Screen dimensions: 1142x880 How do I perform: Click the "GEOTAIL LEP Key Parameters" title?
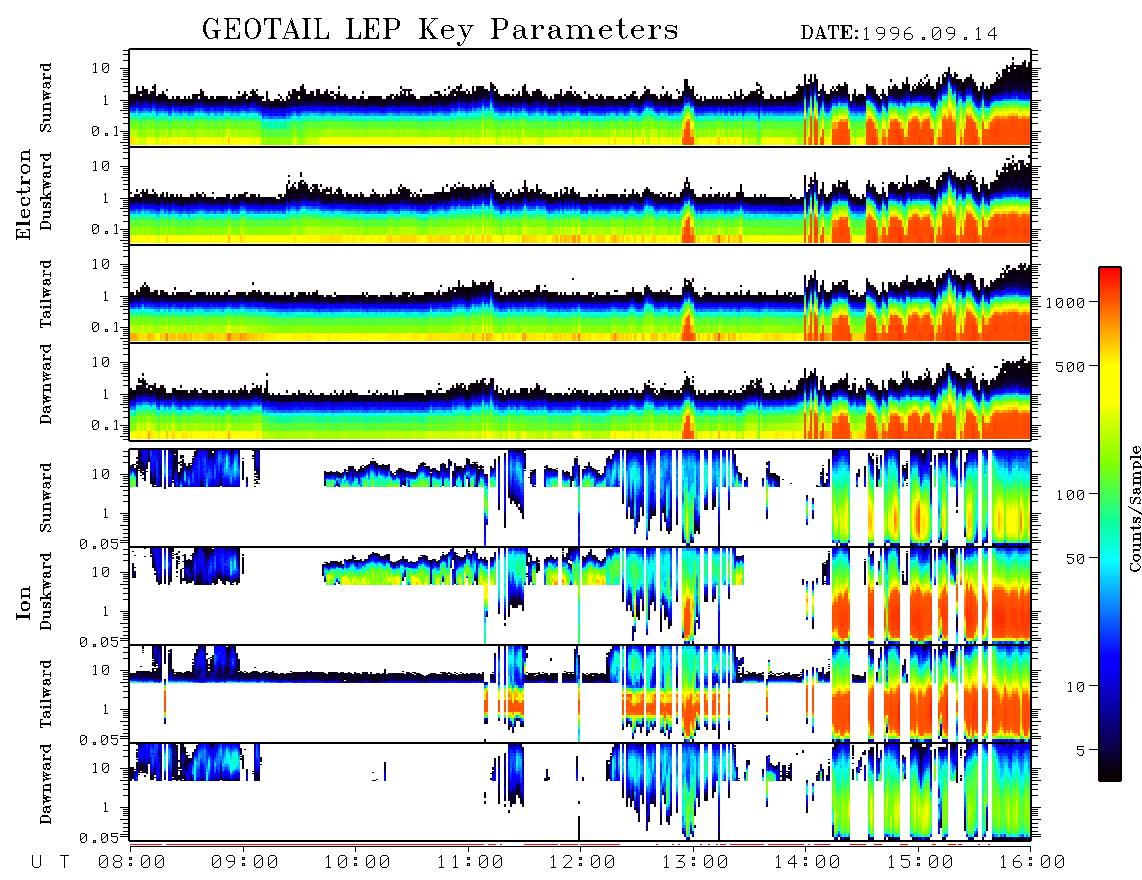click(x=440, y=30)
